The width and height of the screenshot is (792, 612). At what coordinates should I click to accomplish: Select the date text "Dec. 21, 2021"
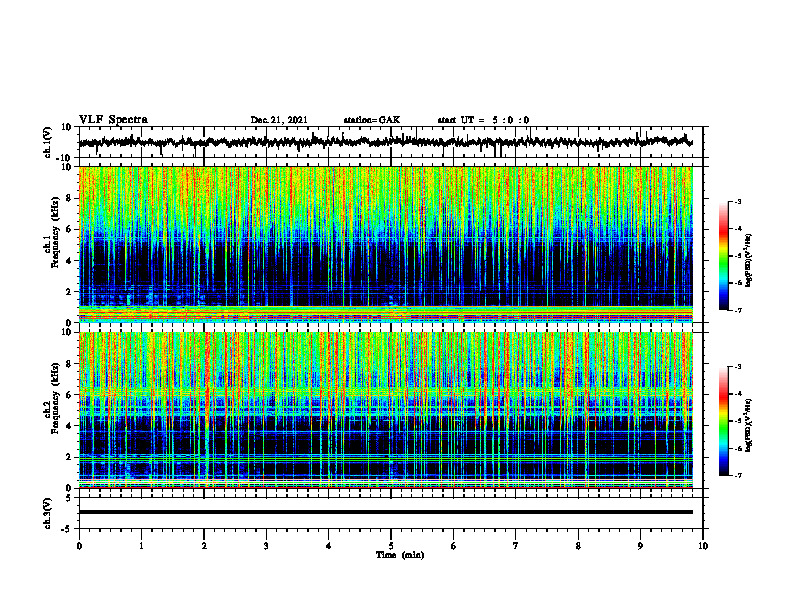pos(279,120)
